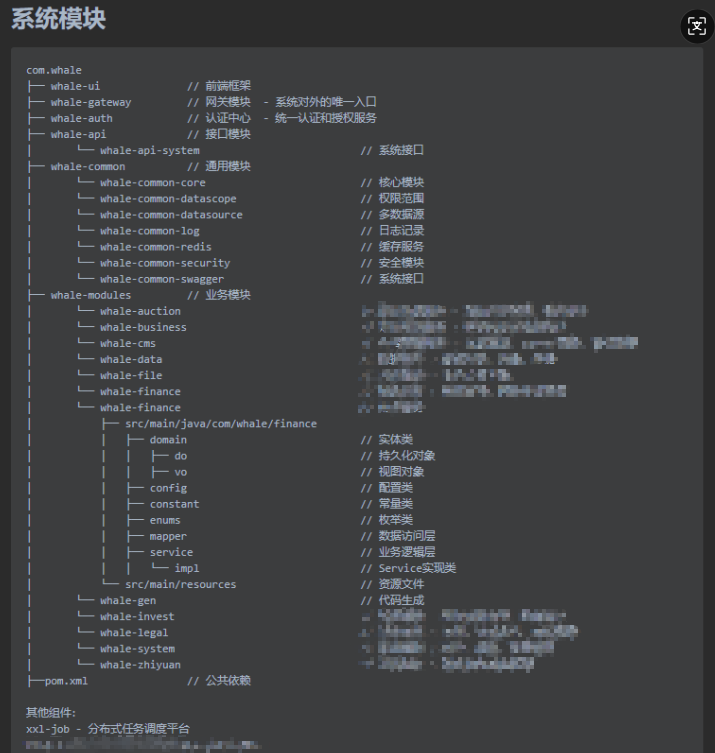
Task: Select whale-system entry
Action: tap(137, 649)
